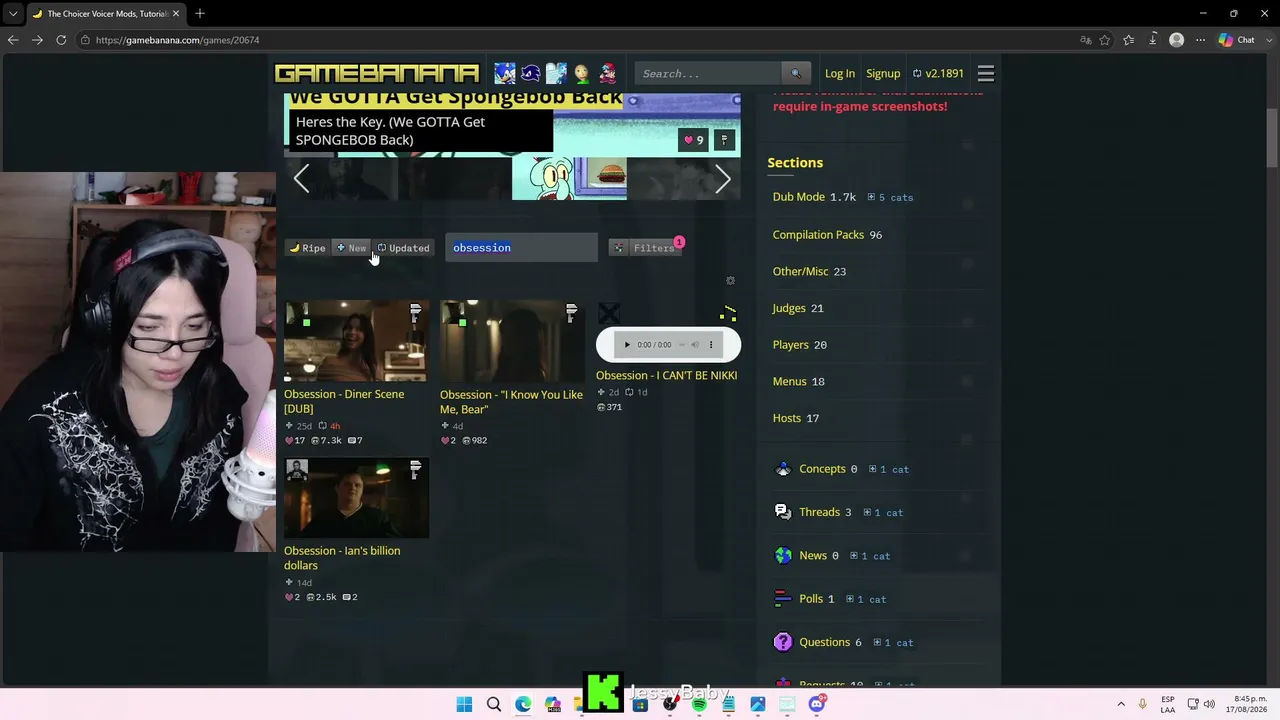Reload the page in browser
This screenshot has height=720, width=1280.
[x=61, y=40]
